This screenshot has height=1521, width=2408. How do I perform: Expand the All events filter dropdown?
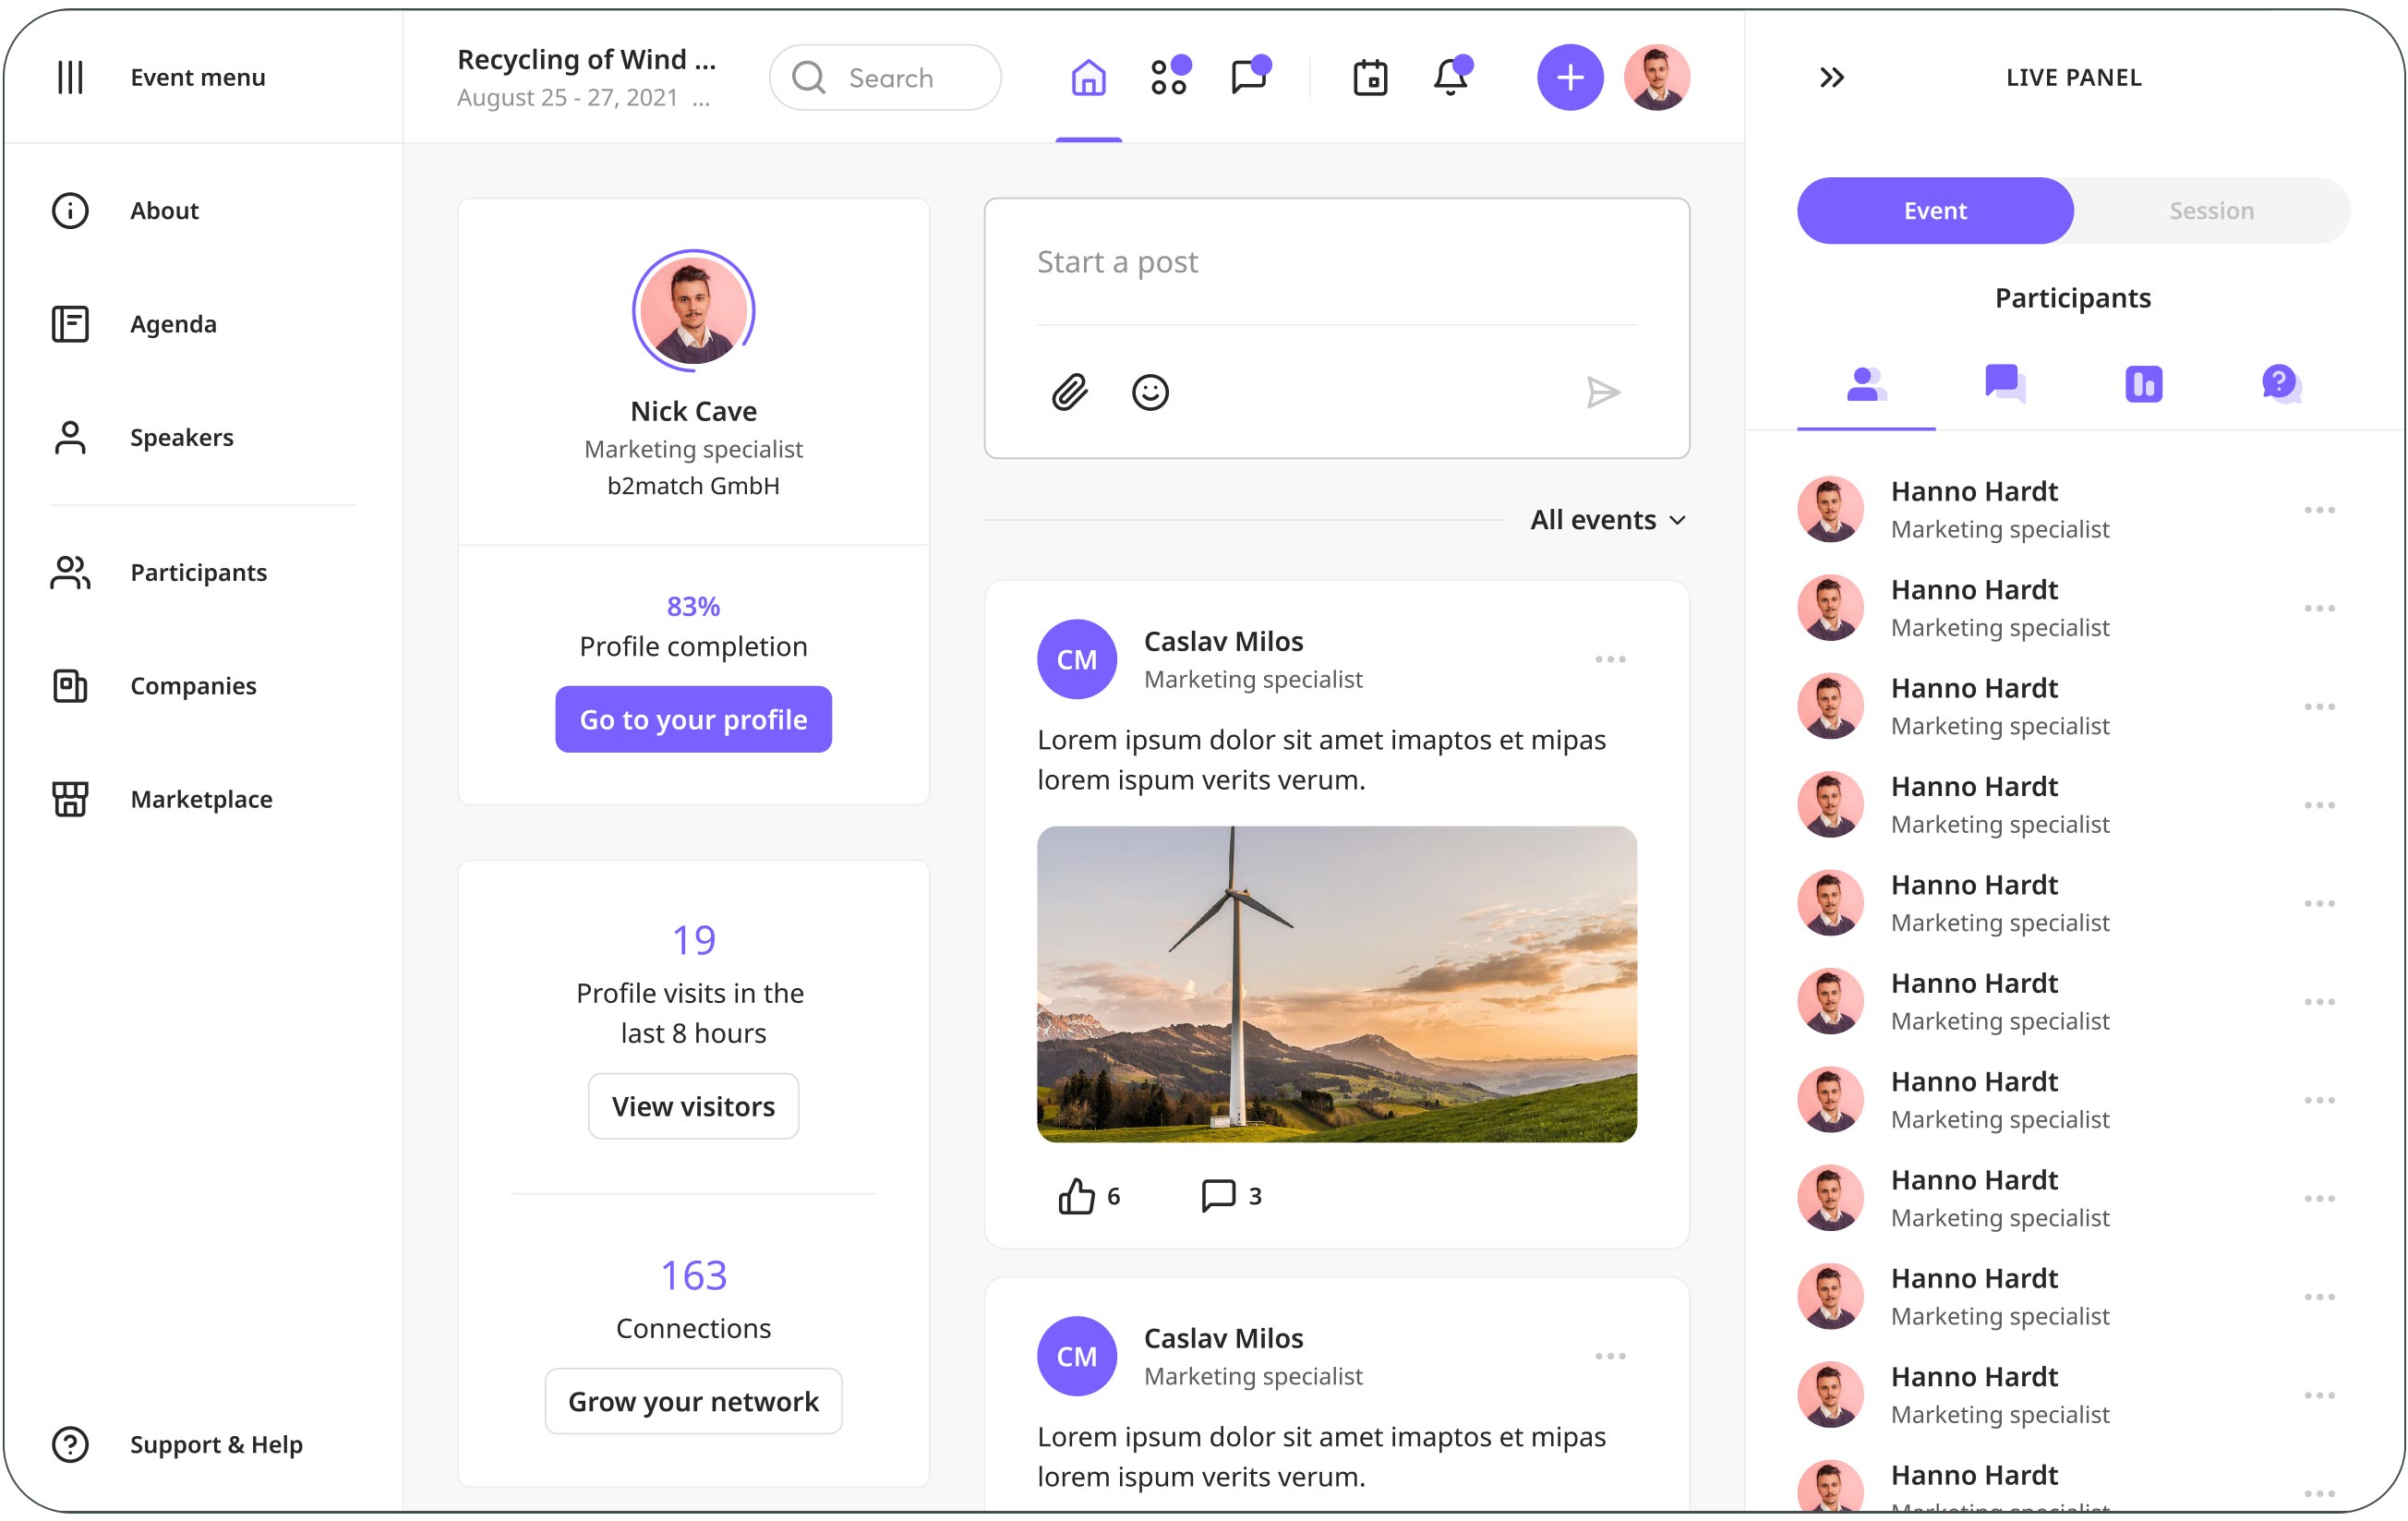pos(1608,520)
